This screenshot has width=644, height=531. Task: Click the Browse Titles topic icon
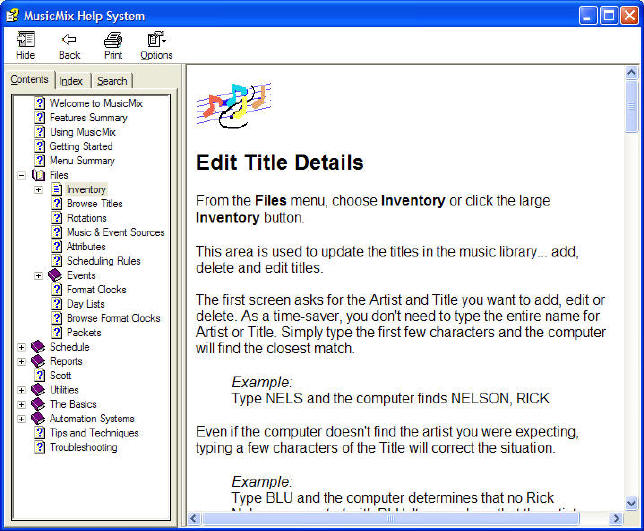[x=57, y=204]
